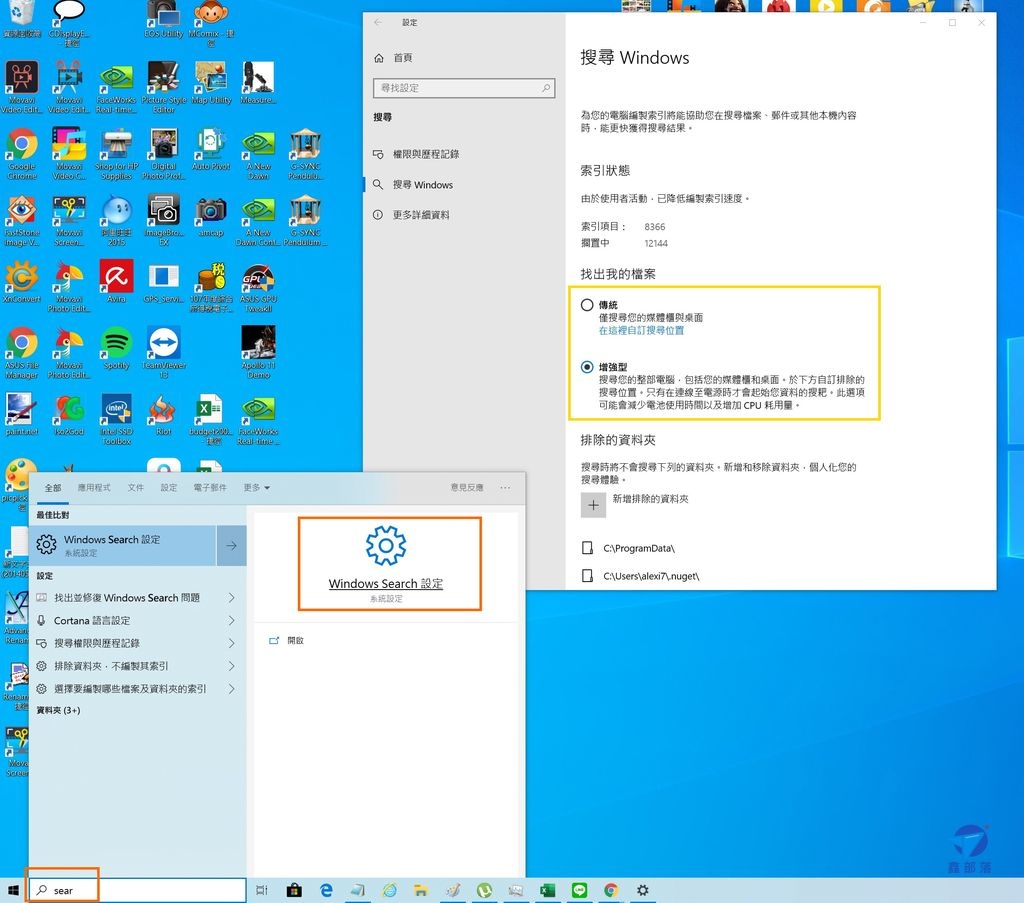
Task: Click 意見反應 in search panel
Action: click(x=467, y=487)
